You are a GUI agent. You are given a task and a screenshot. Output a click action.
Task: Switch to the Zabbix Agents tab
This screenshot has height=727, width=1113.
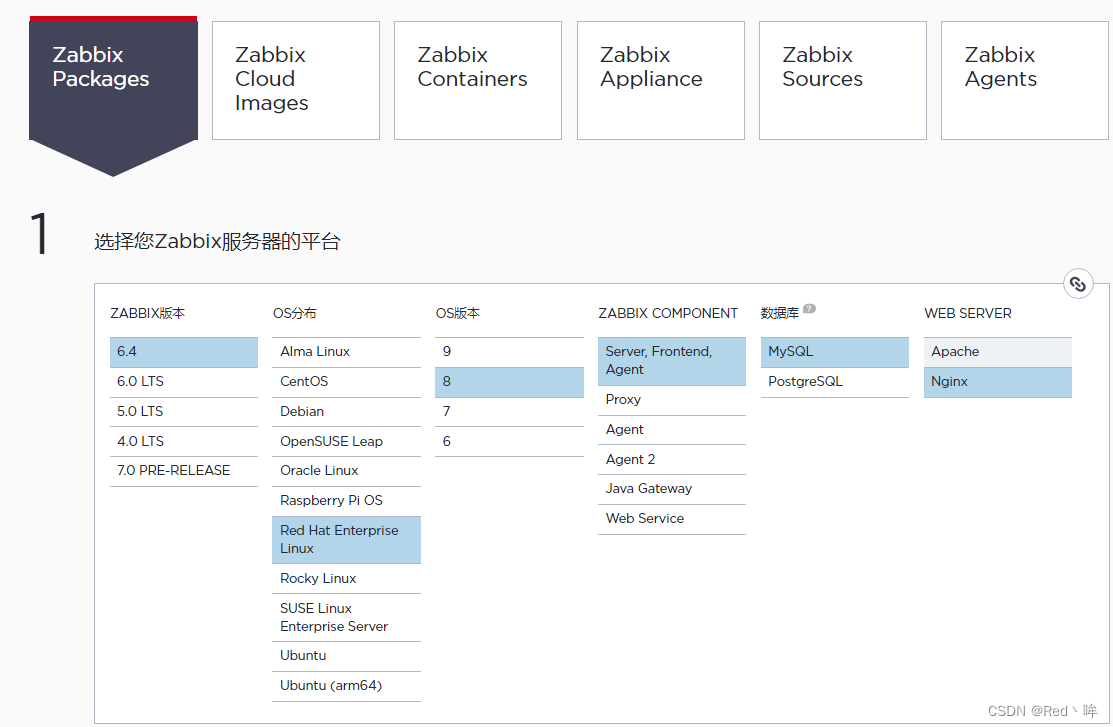click(x=1024, y=80)
